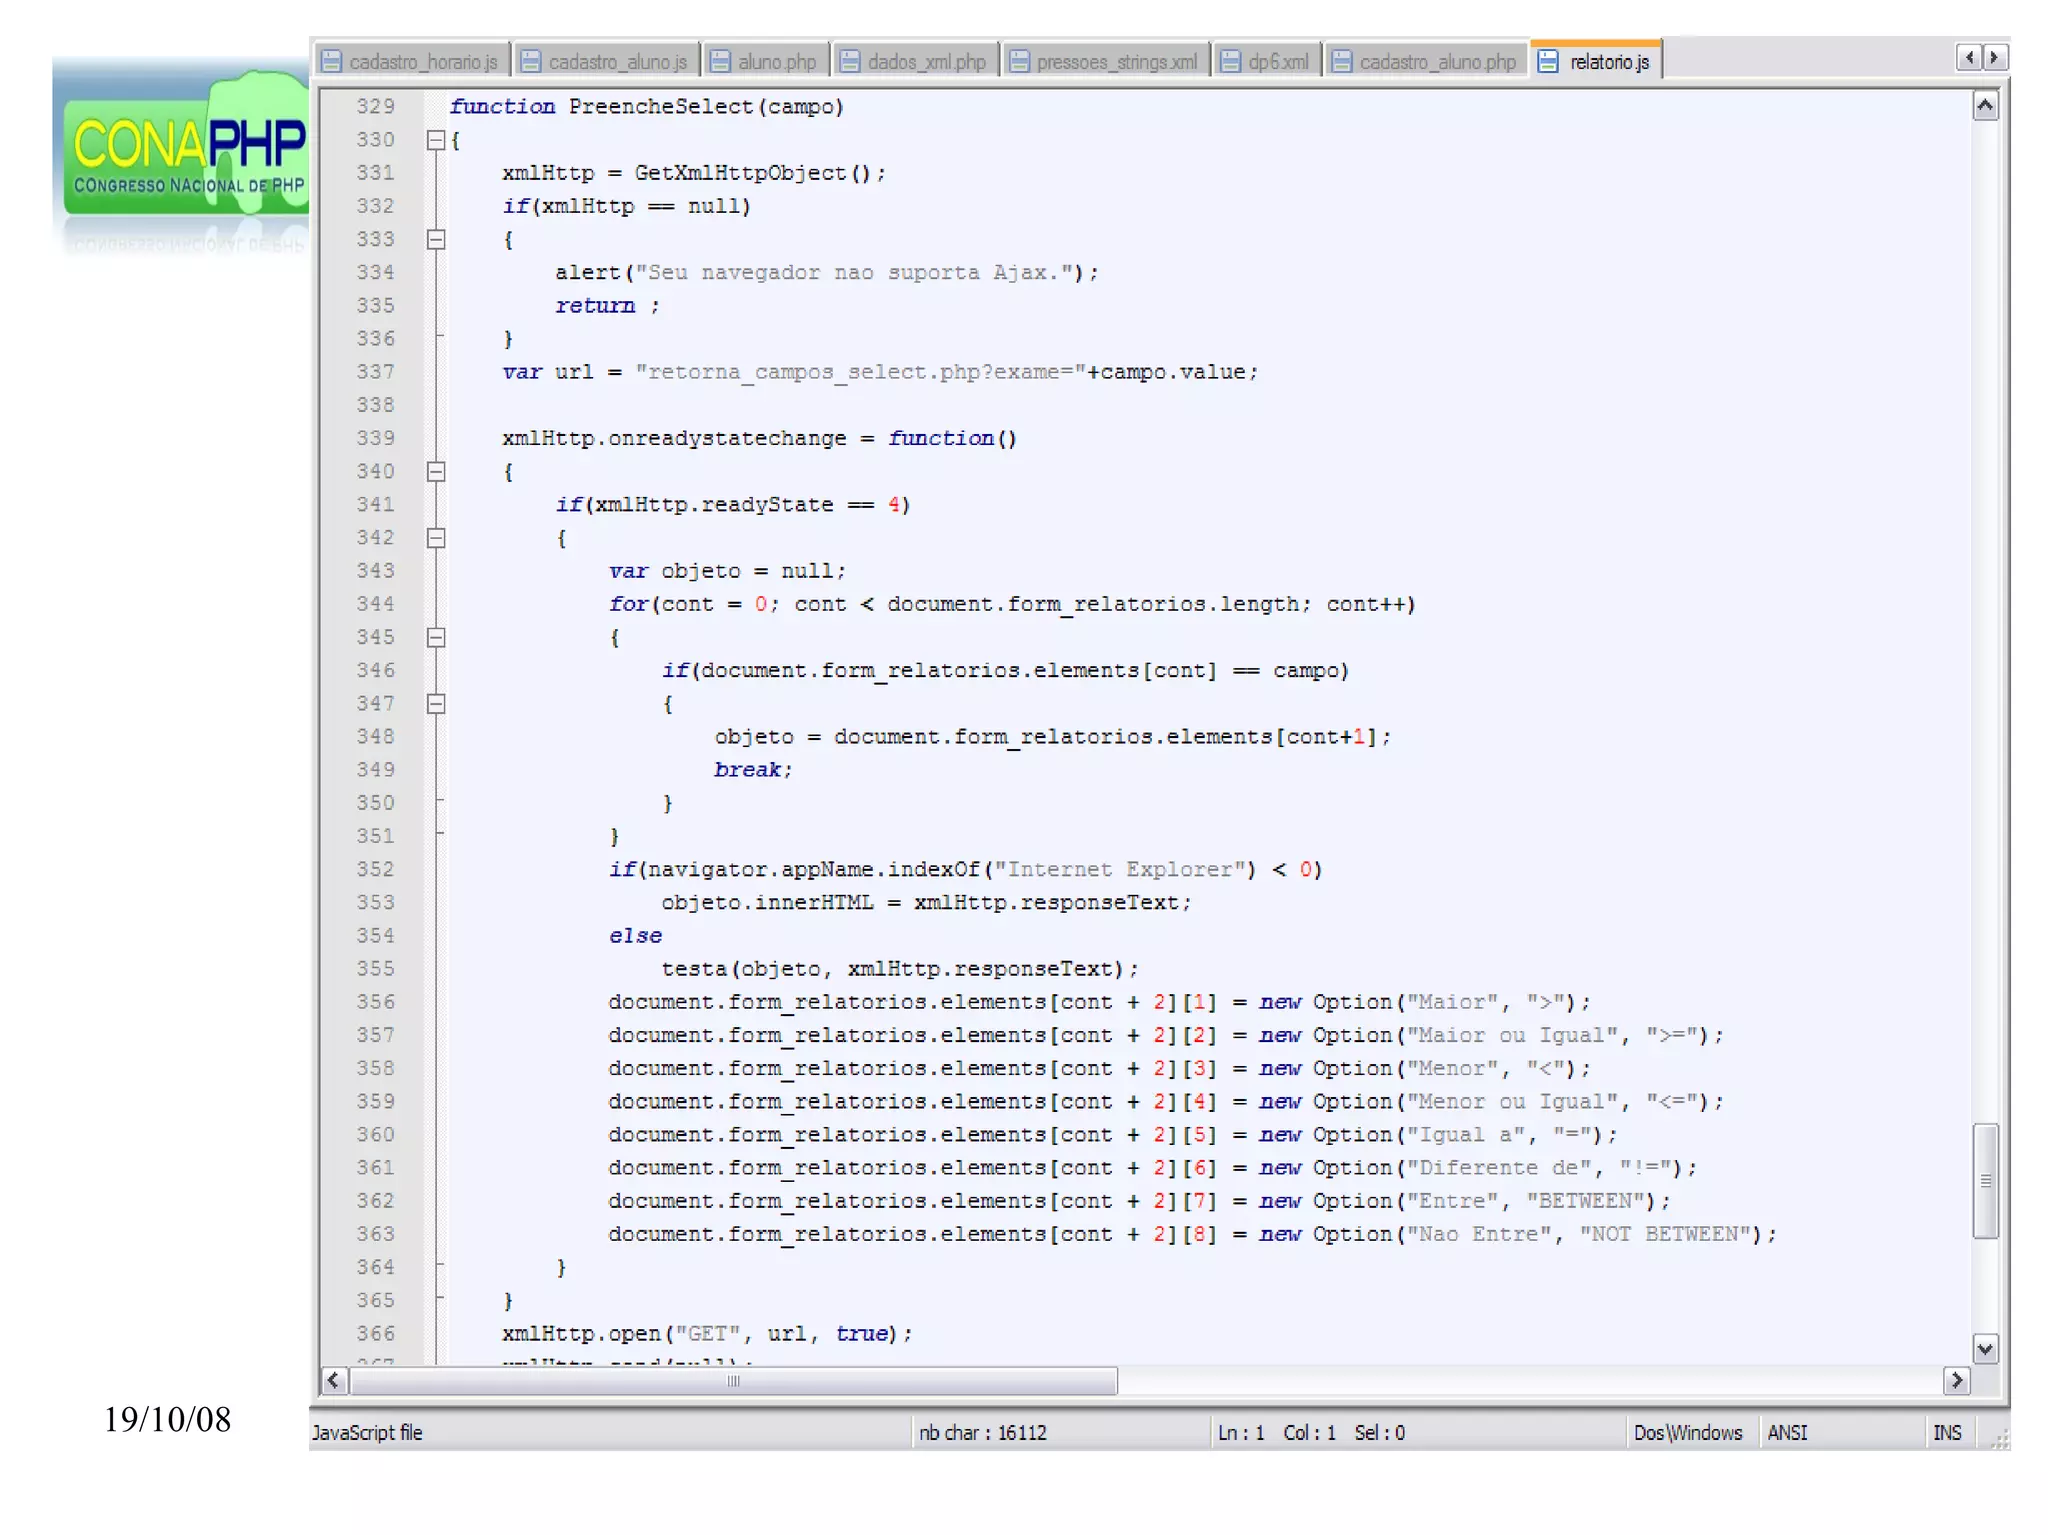This screenshot has height=1535, width=2048.
Task: Click the file icon on cadastro_aluno.js tab
Action: tap(531, 62)
